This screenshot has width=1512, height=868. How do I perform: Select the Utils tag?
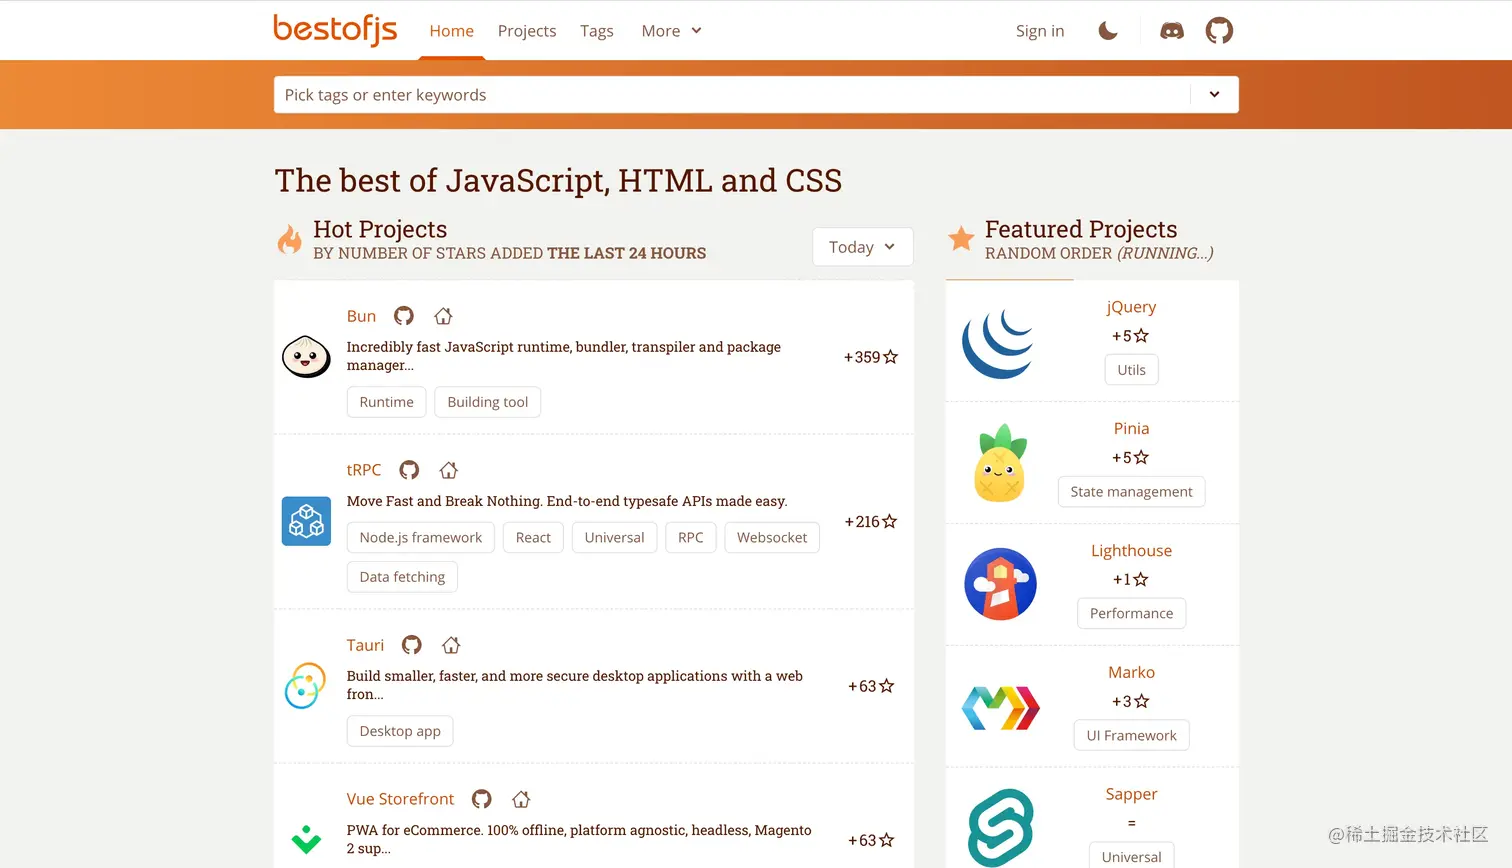coord(1131,370)
